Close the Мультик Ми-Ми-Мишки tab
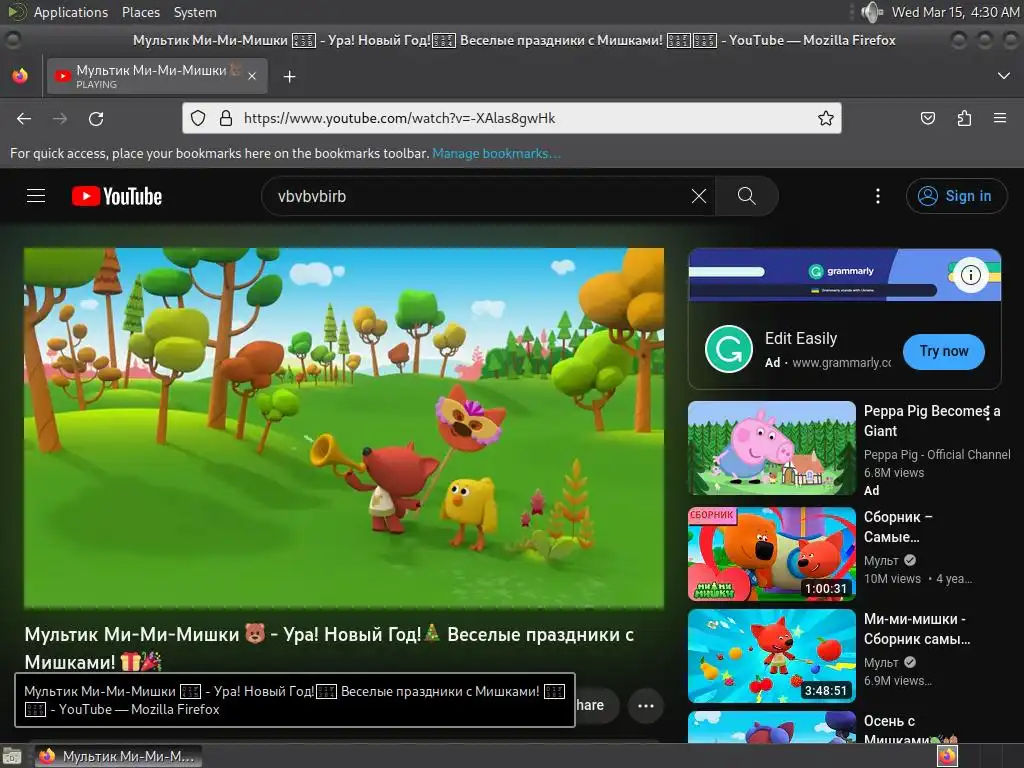The height and width of the screenshot is (768, 1024). pos(252,76)
